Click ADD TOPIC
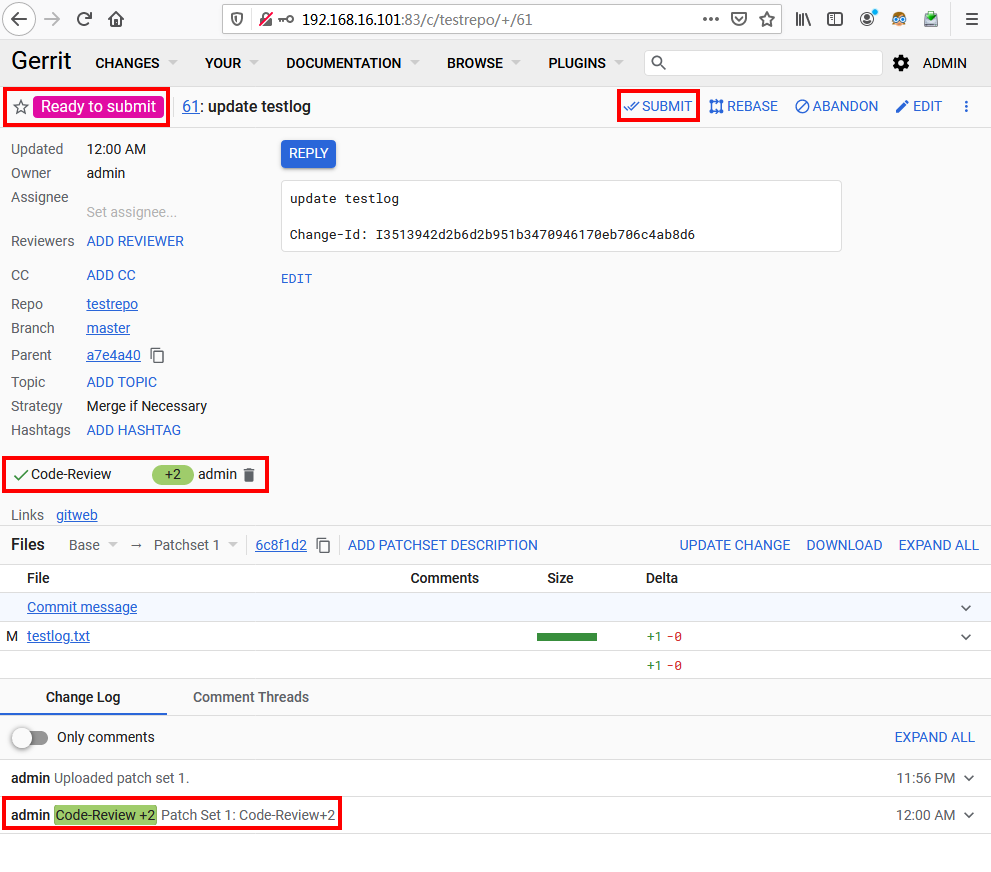 pyautogui.click(x=121, y=382)
